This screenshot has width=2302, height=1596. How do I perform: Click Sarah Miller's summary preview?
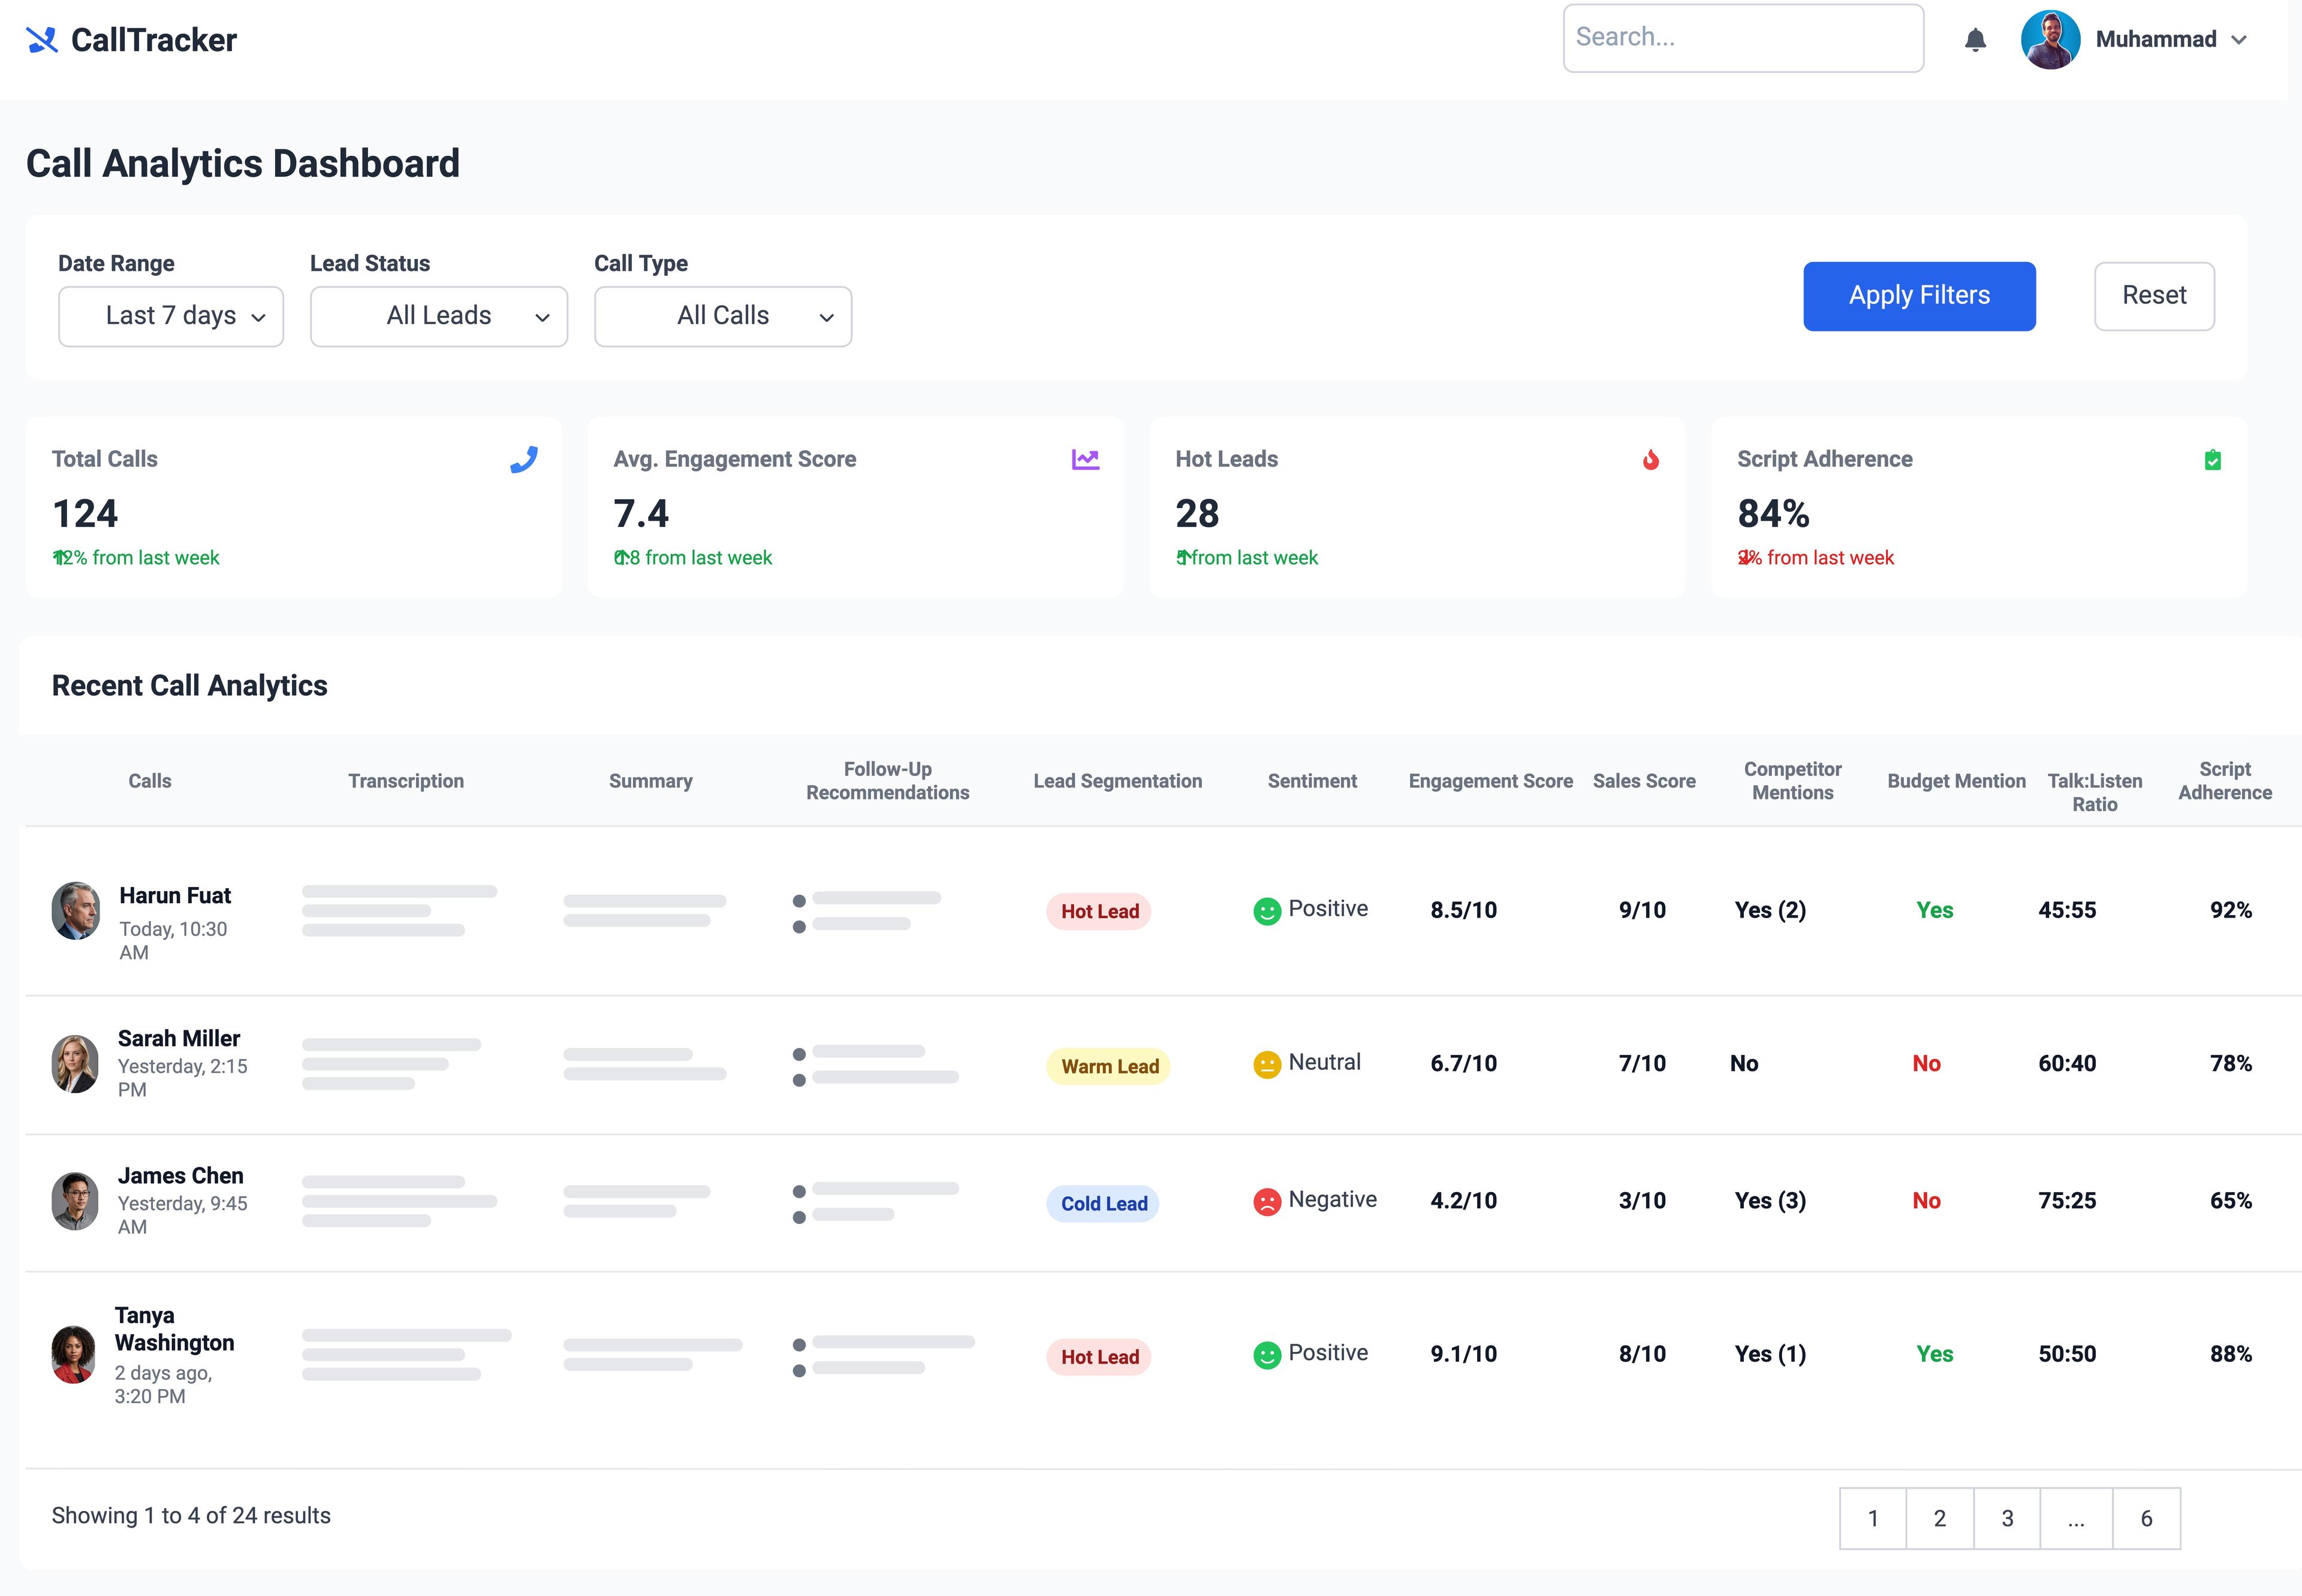click(x=645, y=1064)
